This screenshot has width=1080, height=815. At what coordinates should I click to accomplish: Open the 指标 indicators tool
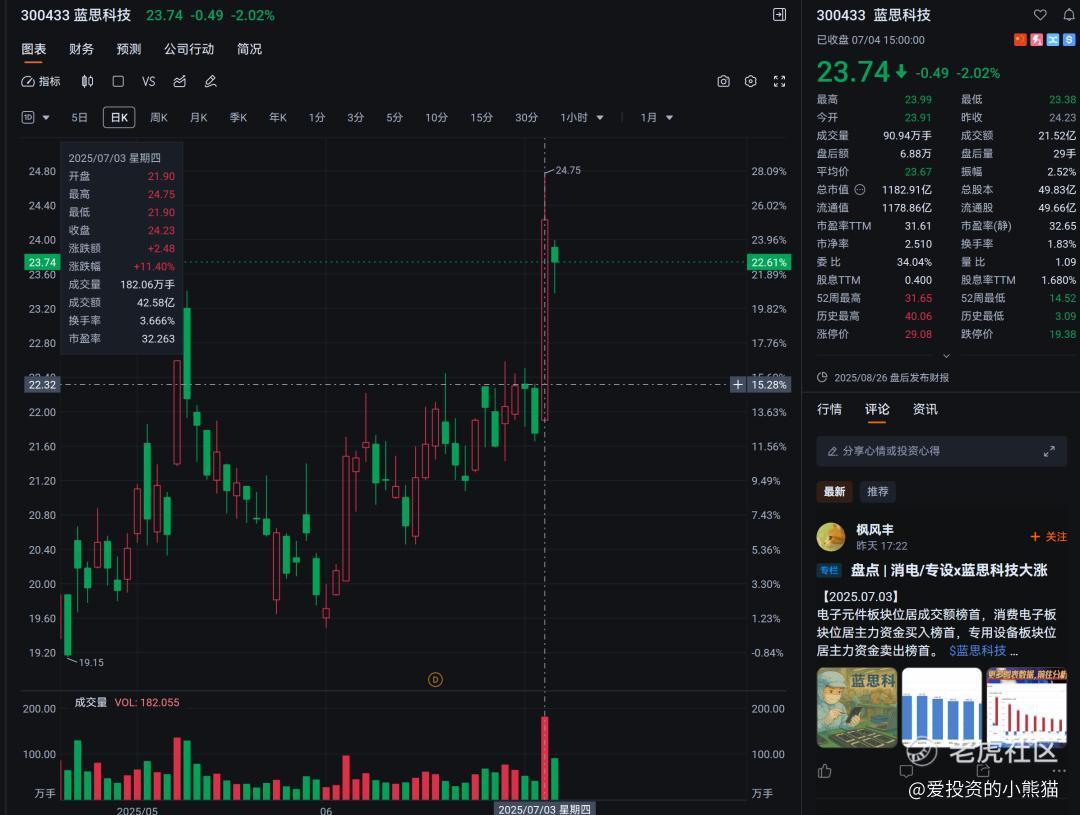[41, 81]
